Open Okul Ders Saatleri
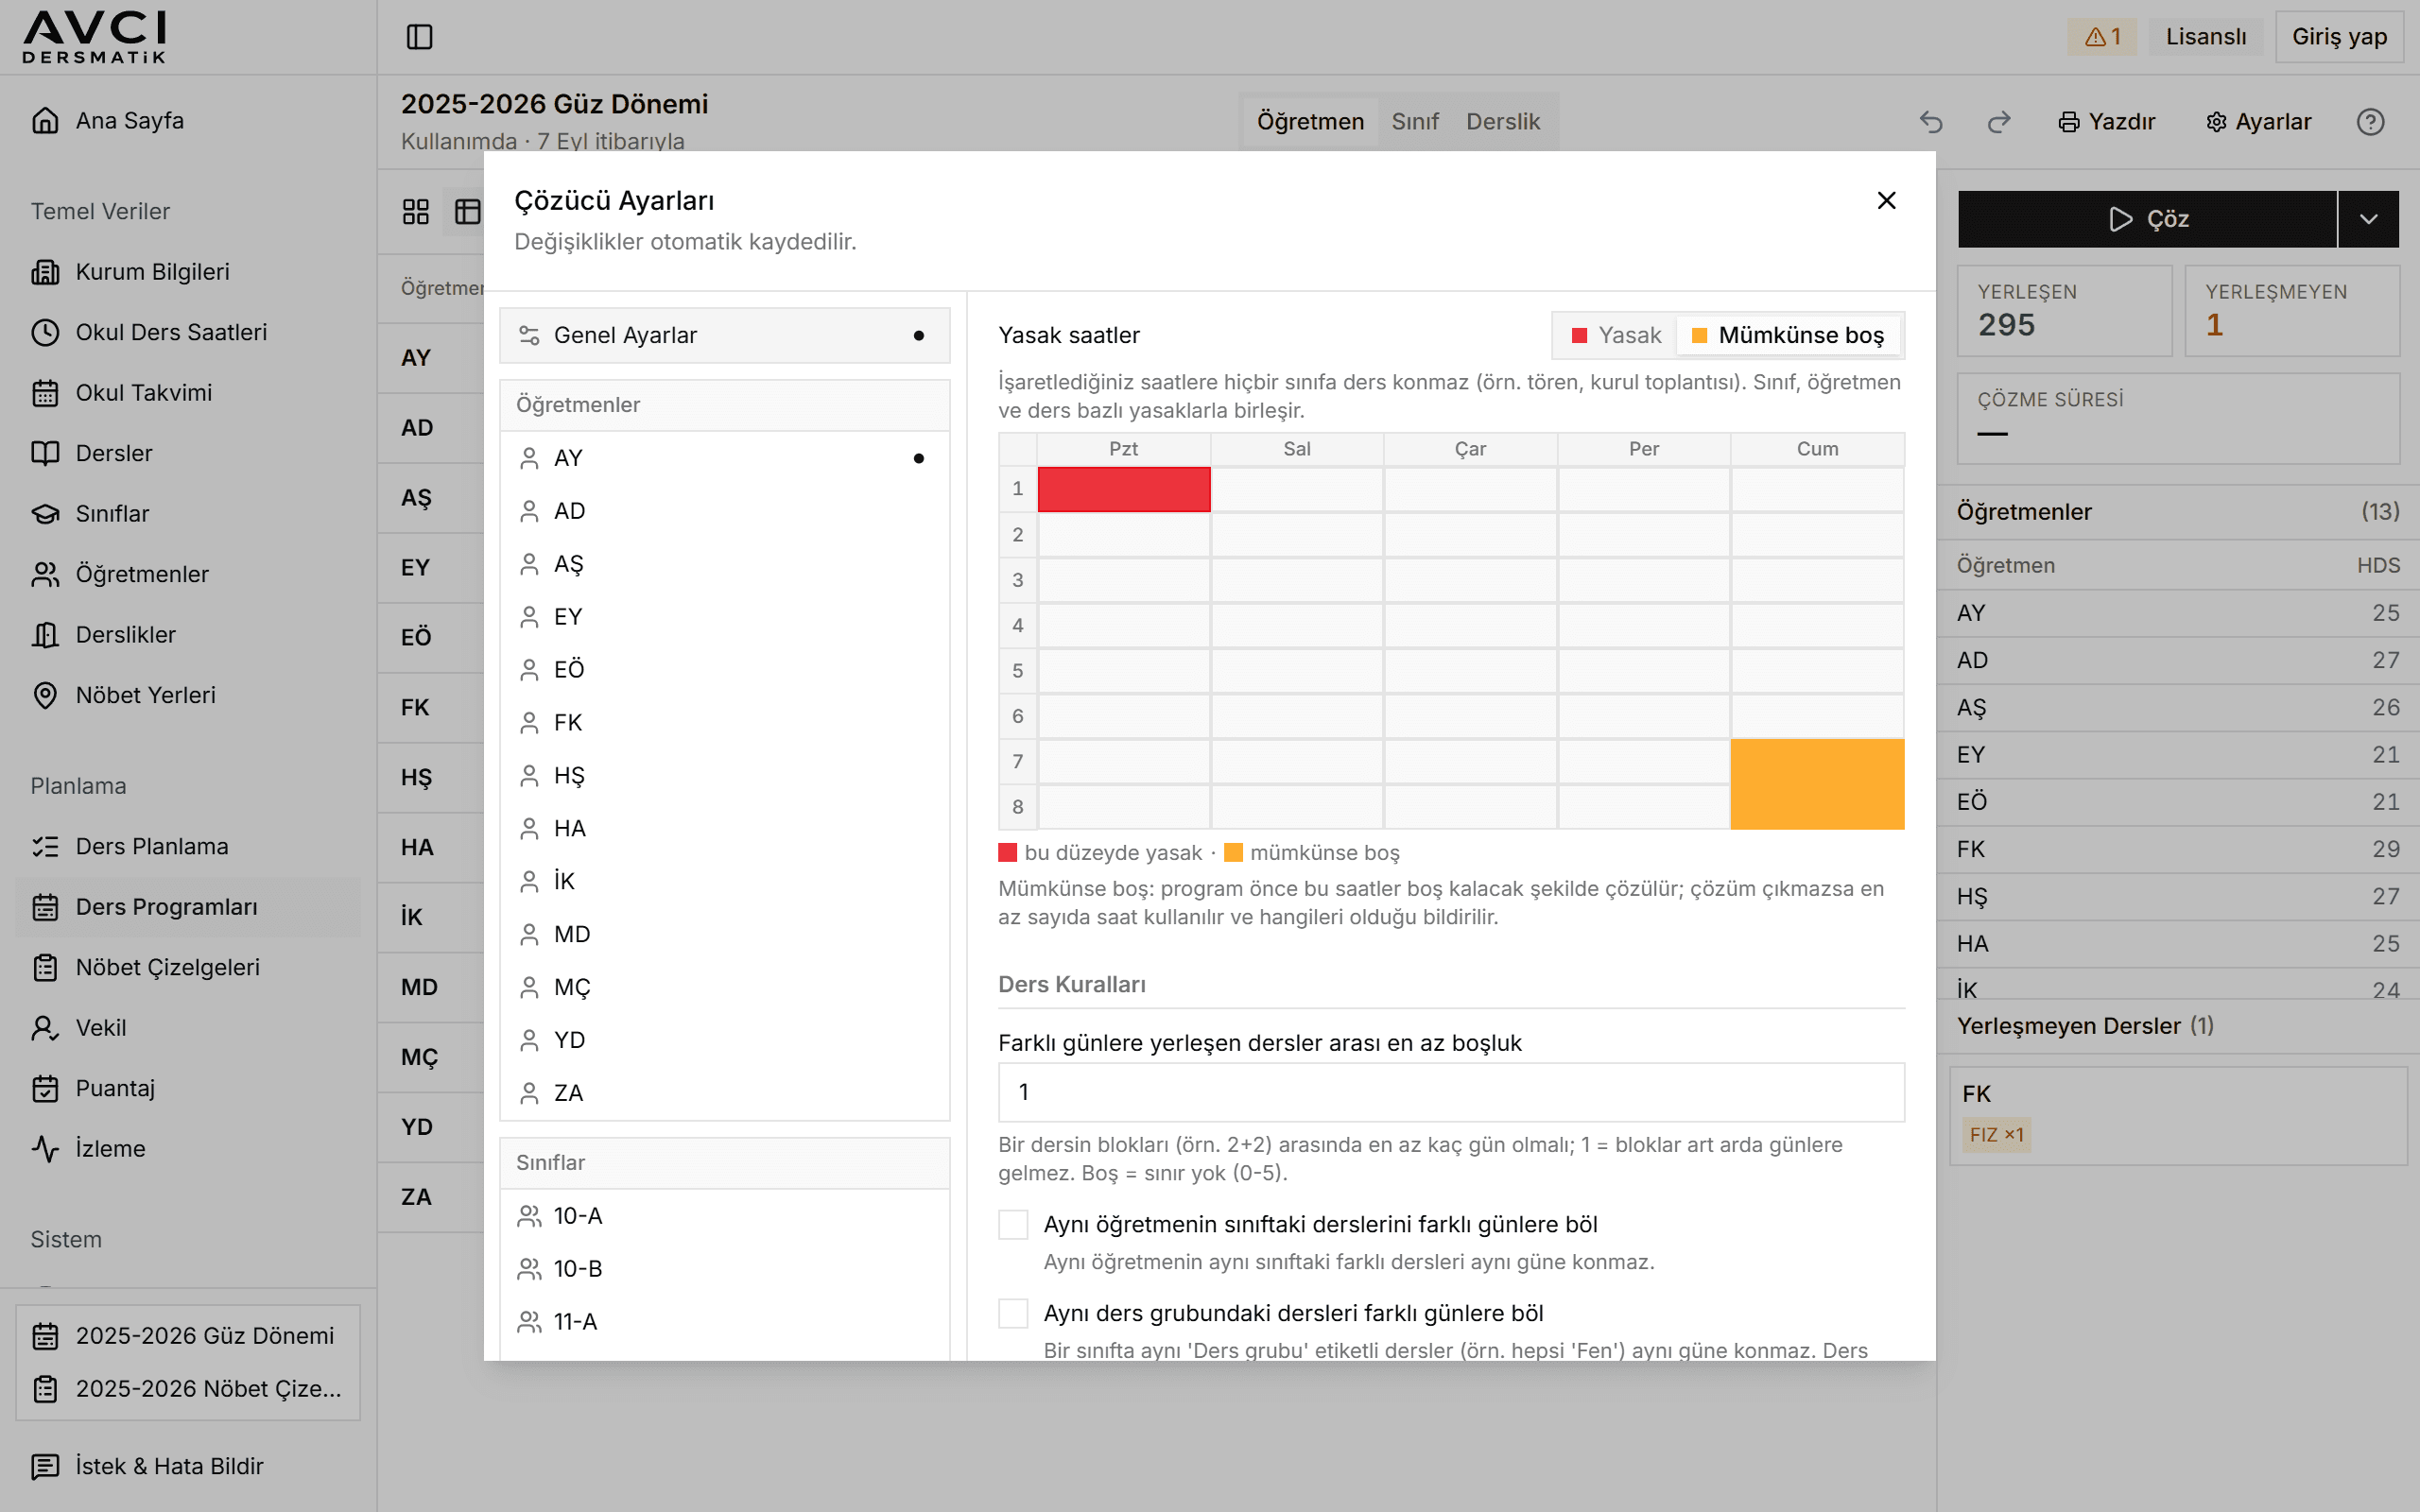The height and width of the screenshot is (1512, 2420). point(188,332)
